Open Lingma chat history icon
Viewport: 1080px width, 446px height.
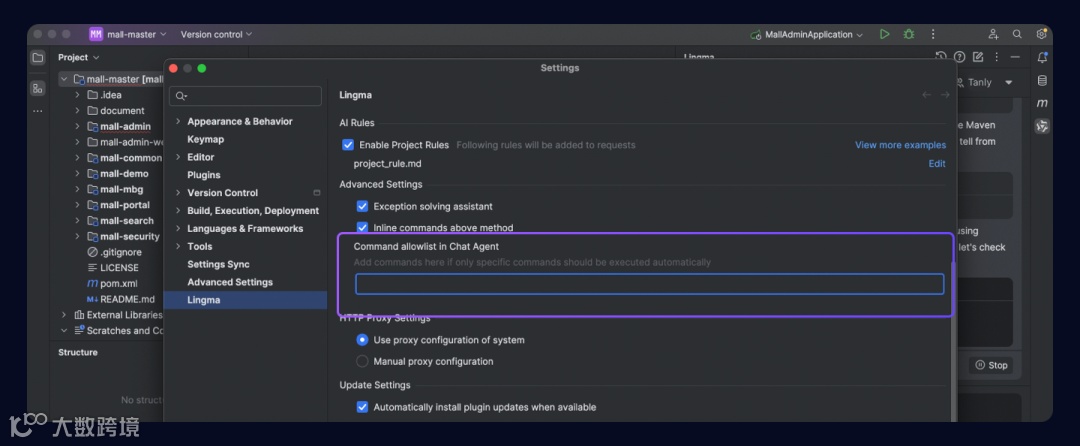point(941,57)
